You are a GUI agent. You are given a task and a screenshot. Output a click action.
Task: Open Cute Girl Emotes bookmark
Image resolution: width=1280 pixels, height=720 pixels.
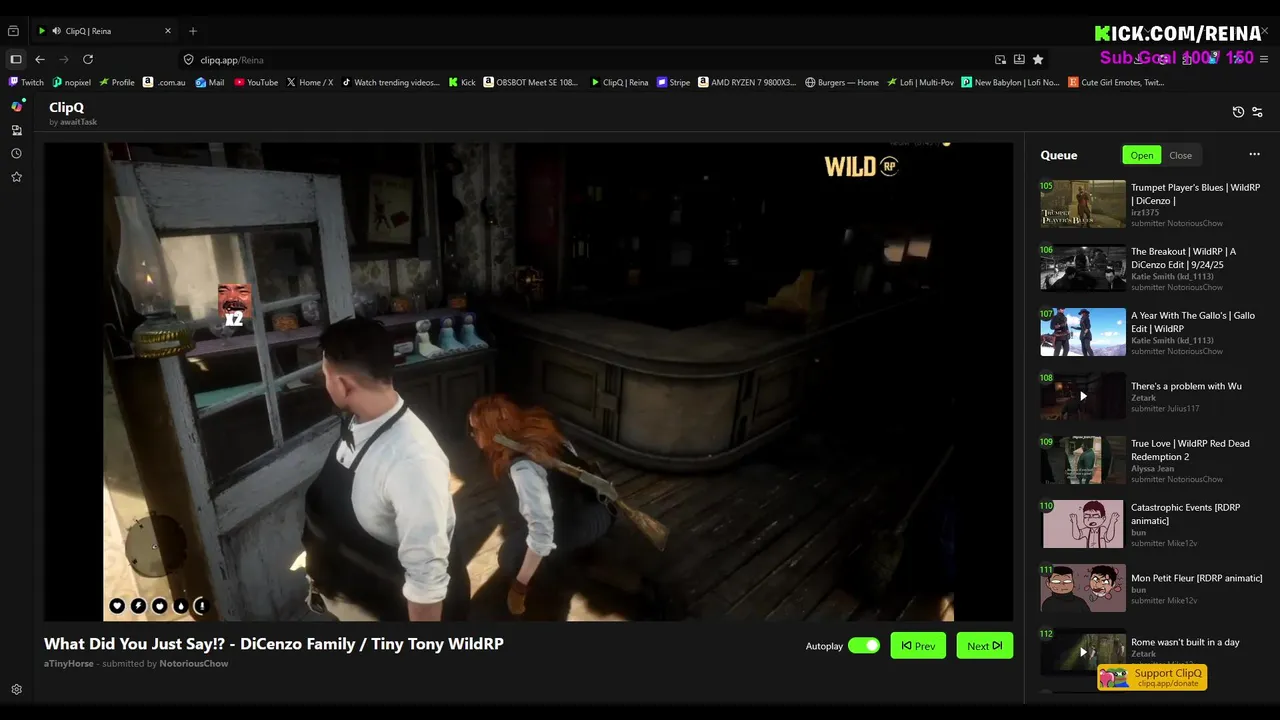[1116, 83]
